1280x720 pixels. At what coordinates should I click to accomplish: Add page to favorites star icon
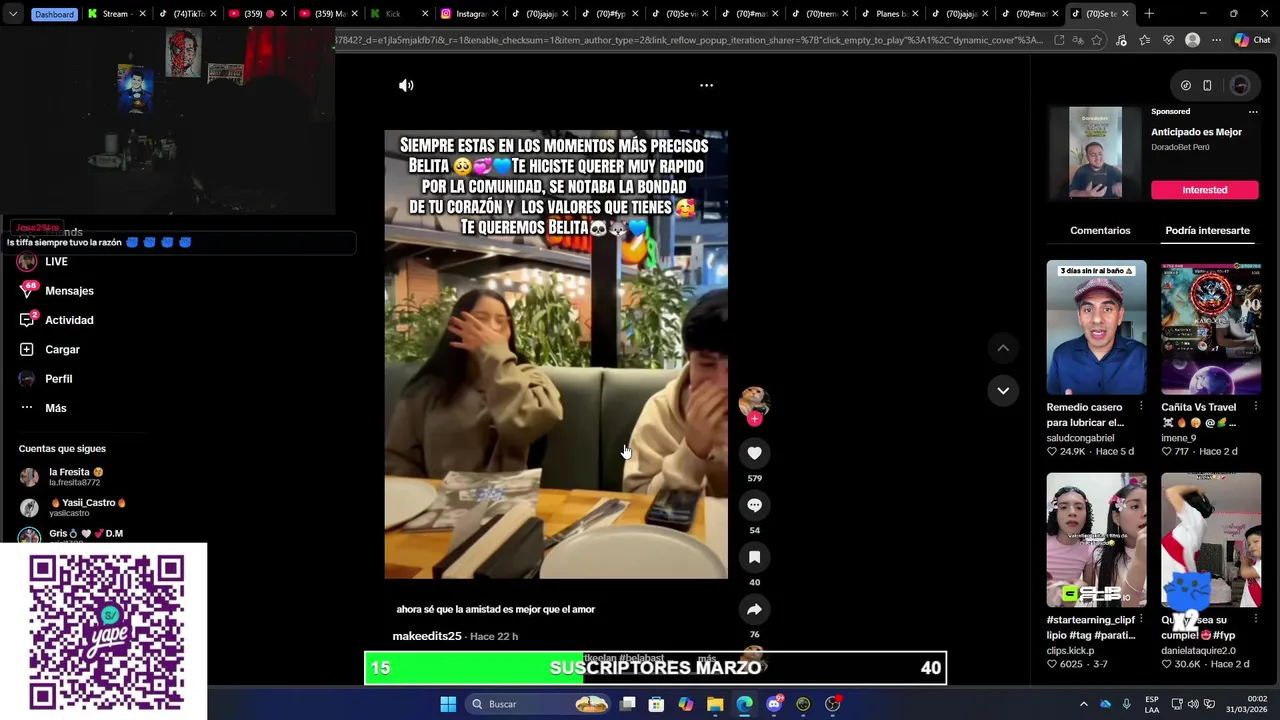[x=1097, y=40]
